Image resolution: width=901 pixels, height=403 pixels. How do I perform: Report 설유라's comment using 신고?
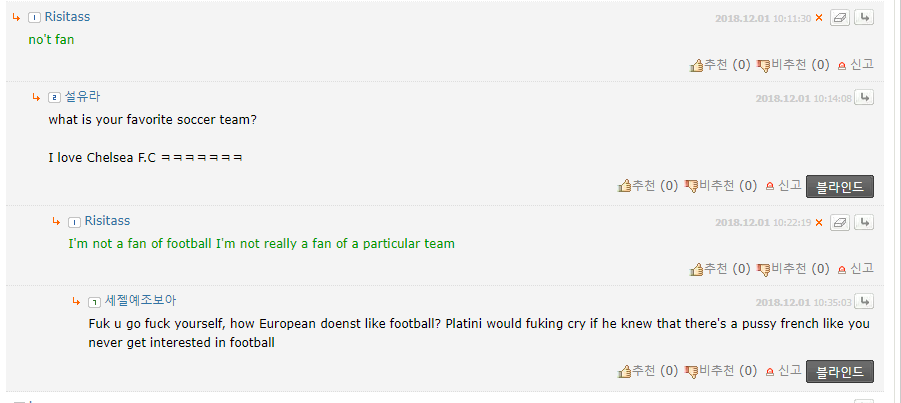coord(783,186)
